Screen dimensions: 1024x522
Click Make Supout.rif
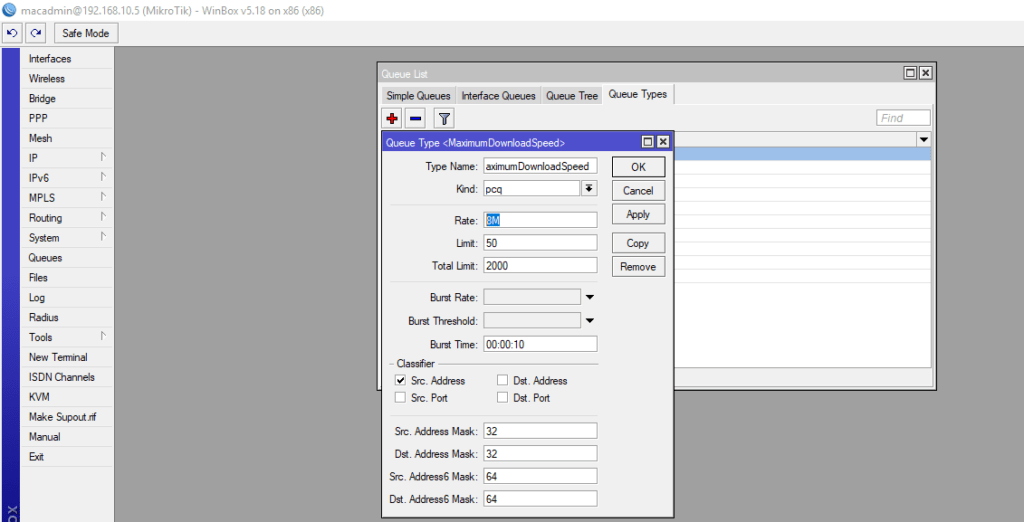click(67, 417)
